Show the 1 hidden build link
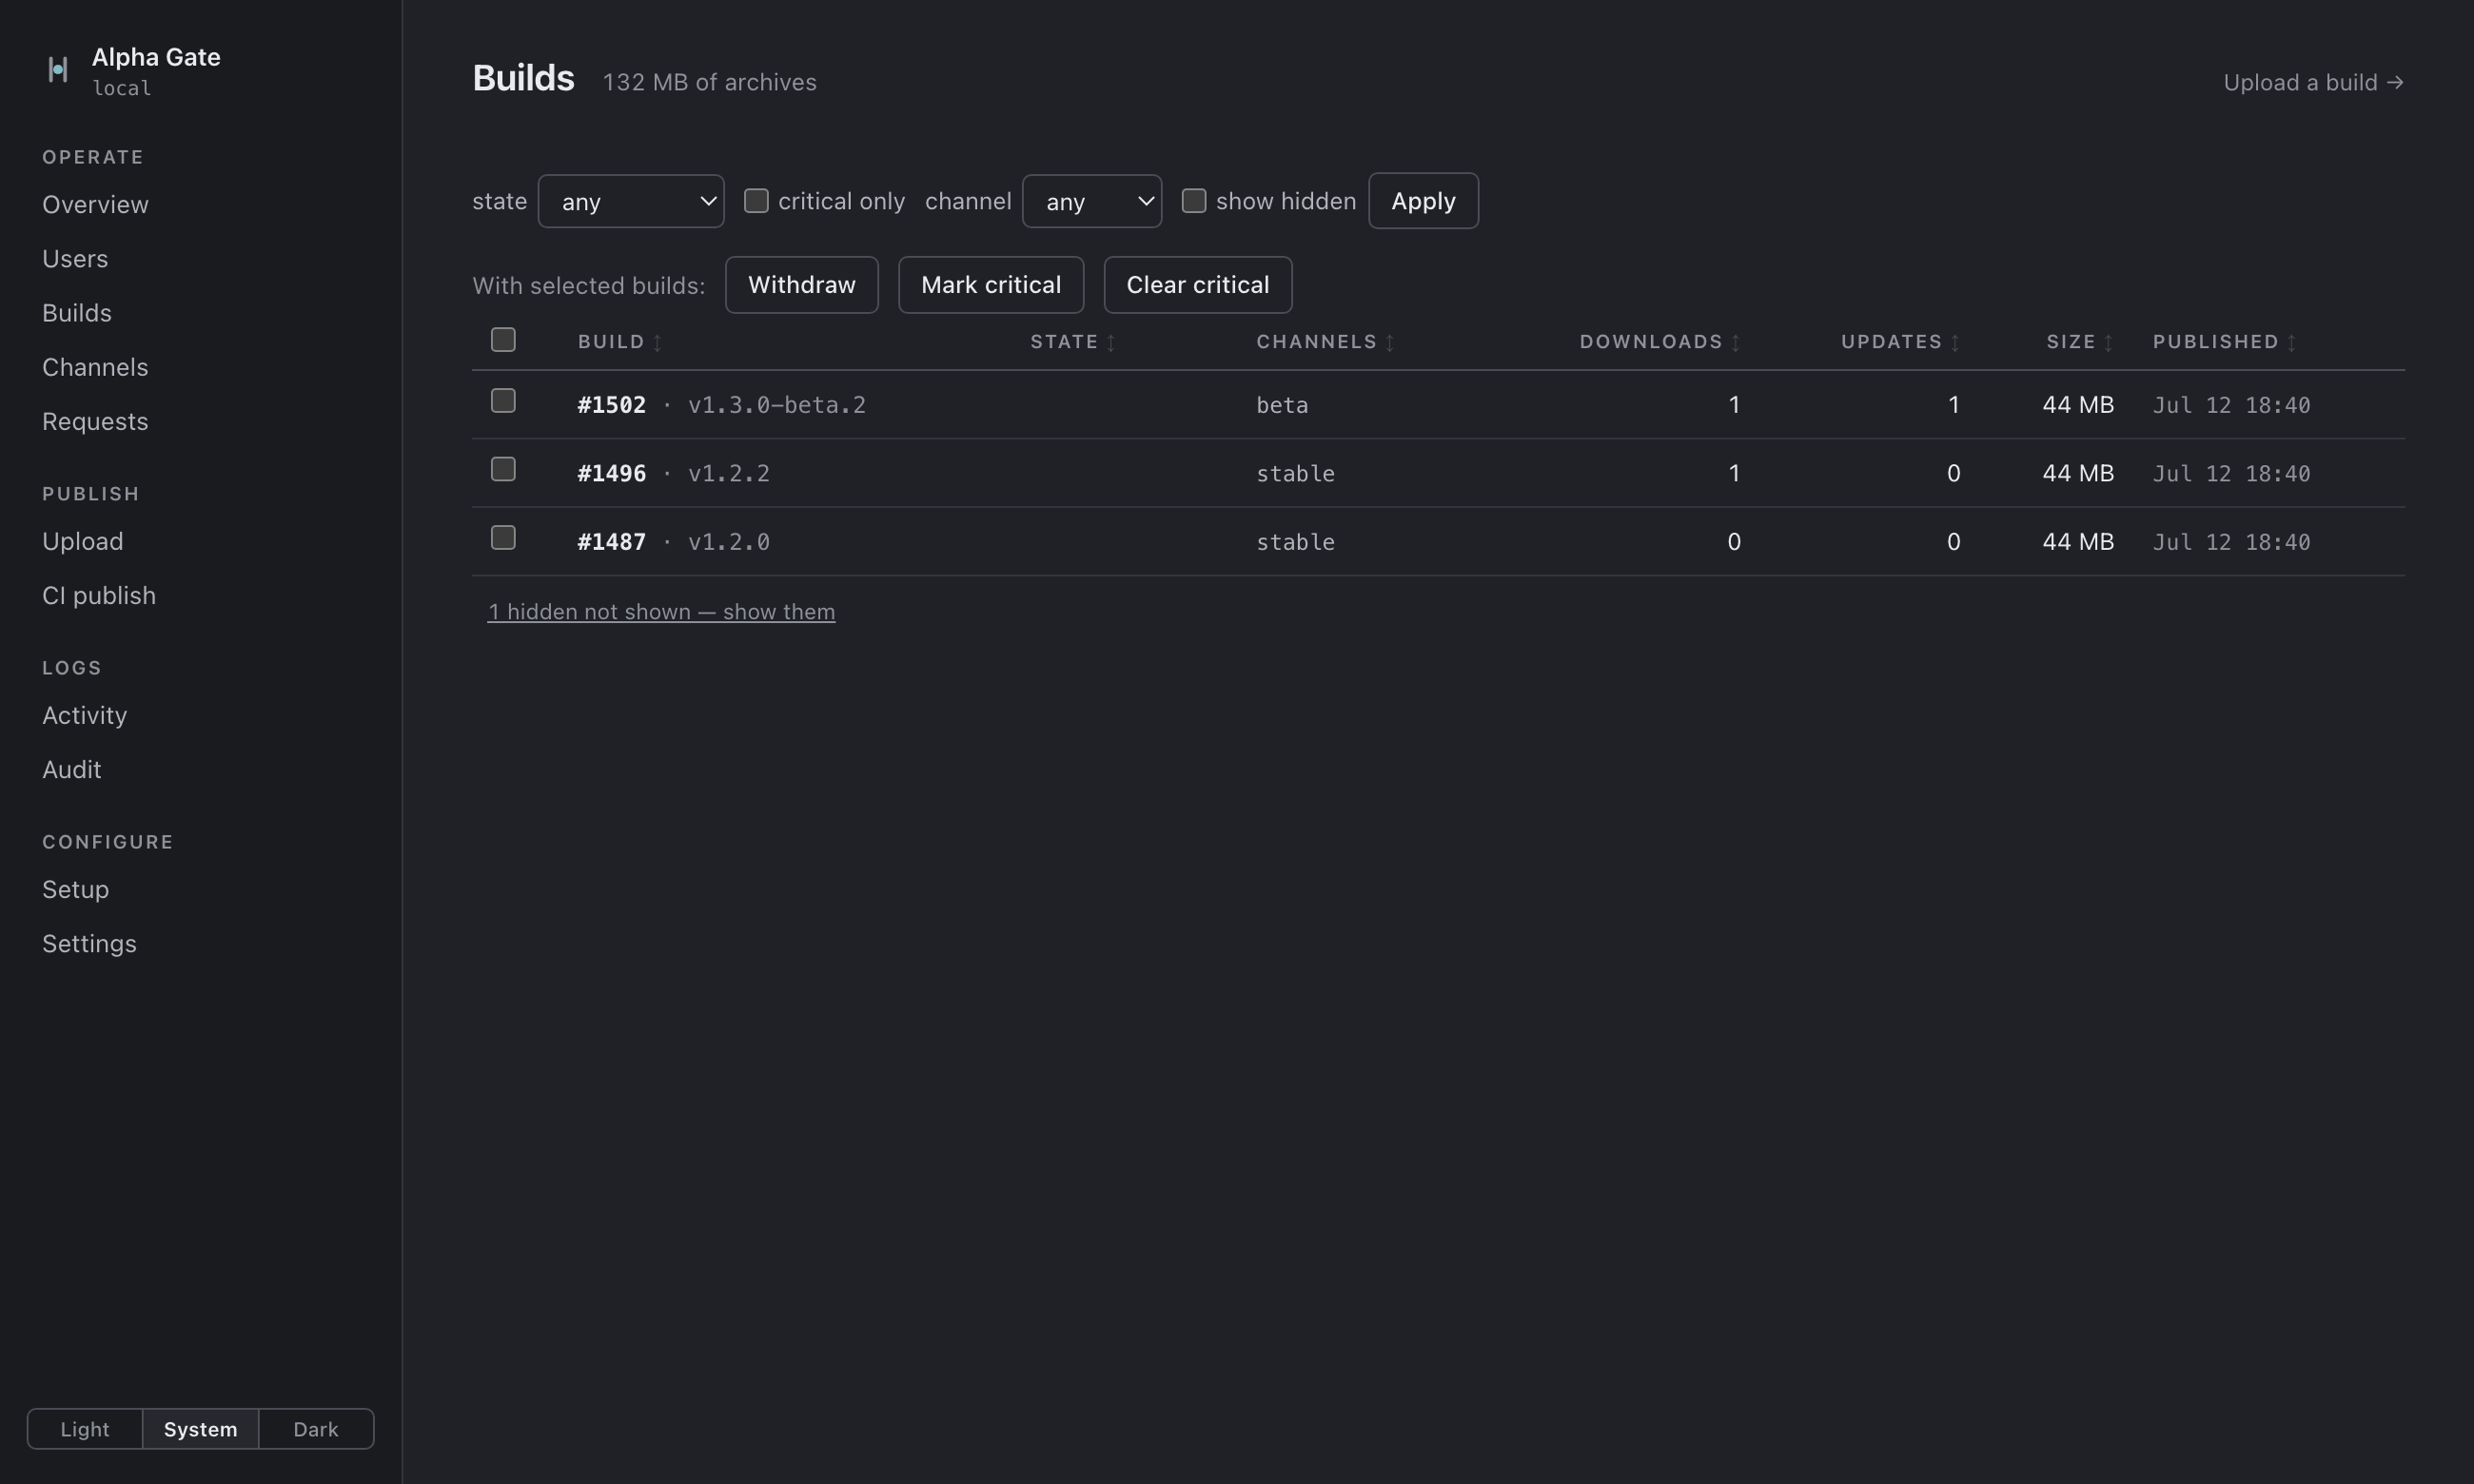Screen dimensions: 2474x1484 pyautogui.click(x=661, y=612)
